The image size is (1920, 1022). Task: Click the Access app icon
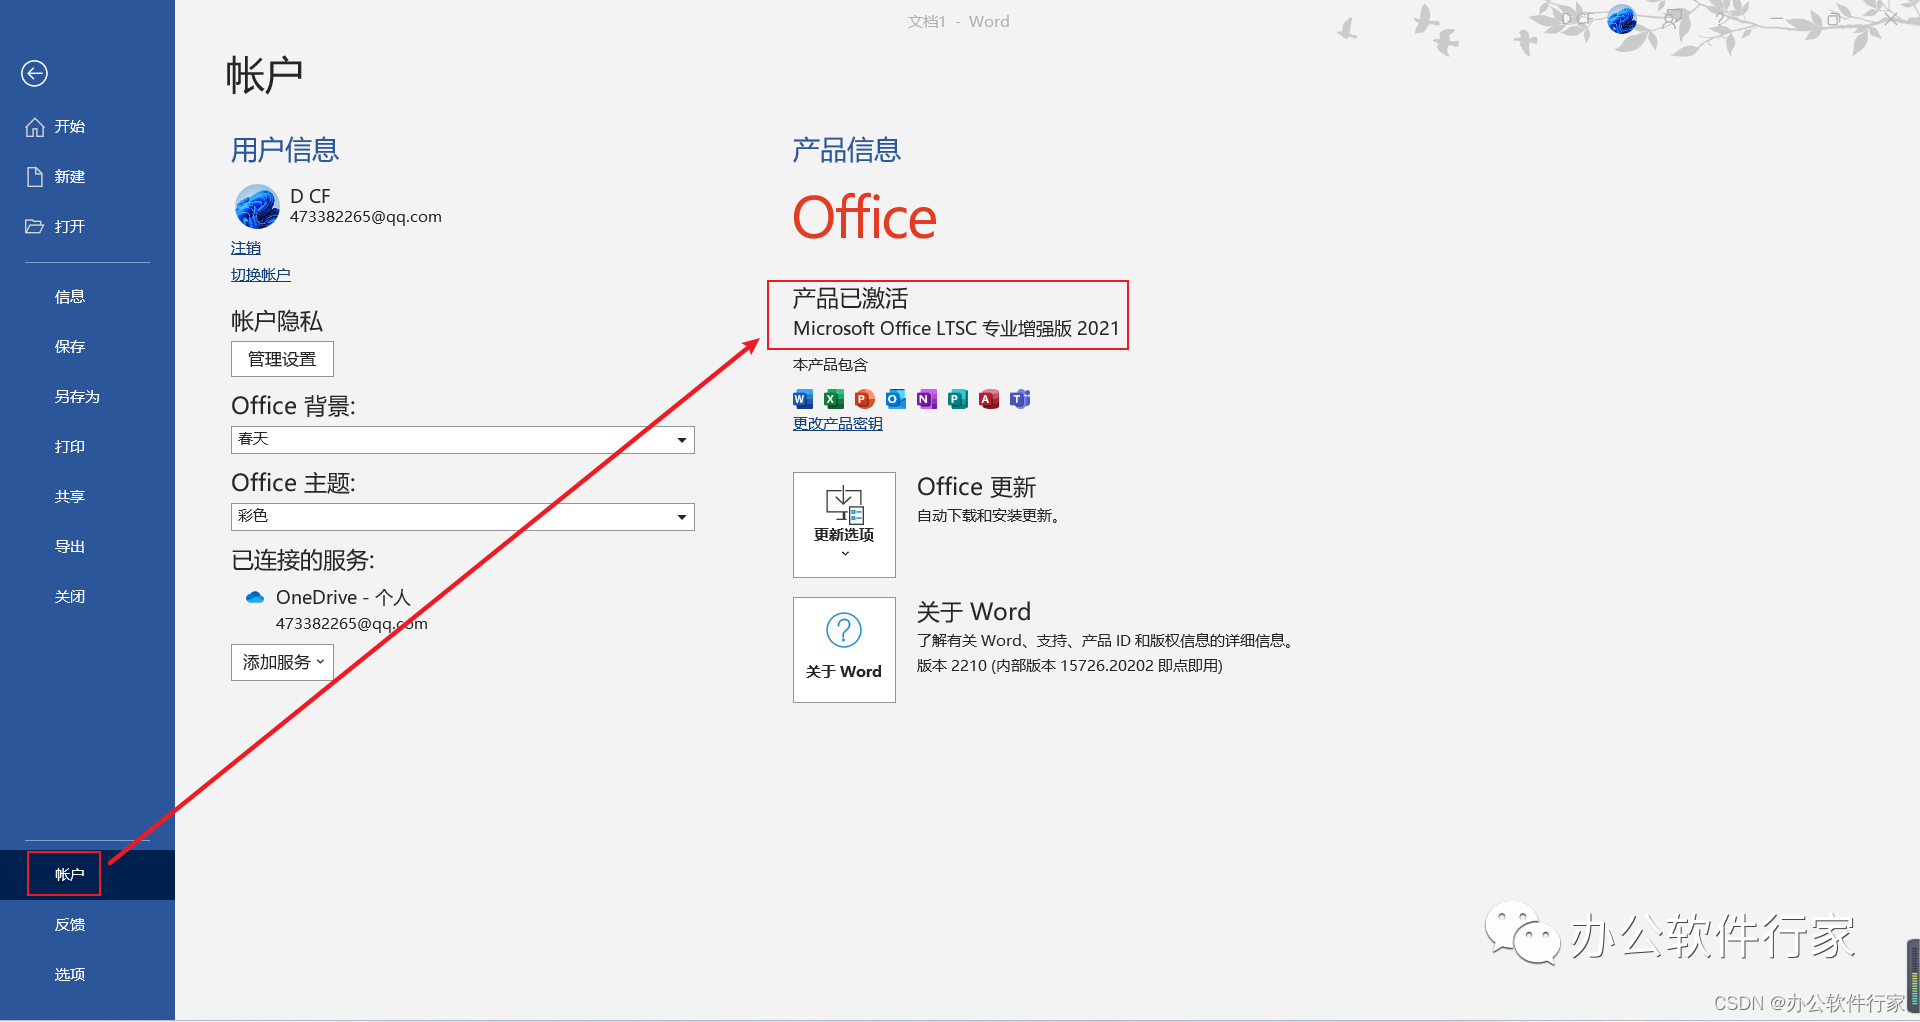[x=988, y=399]
